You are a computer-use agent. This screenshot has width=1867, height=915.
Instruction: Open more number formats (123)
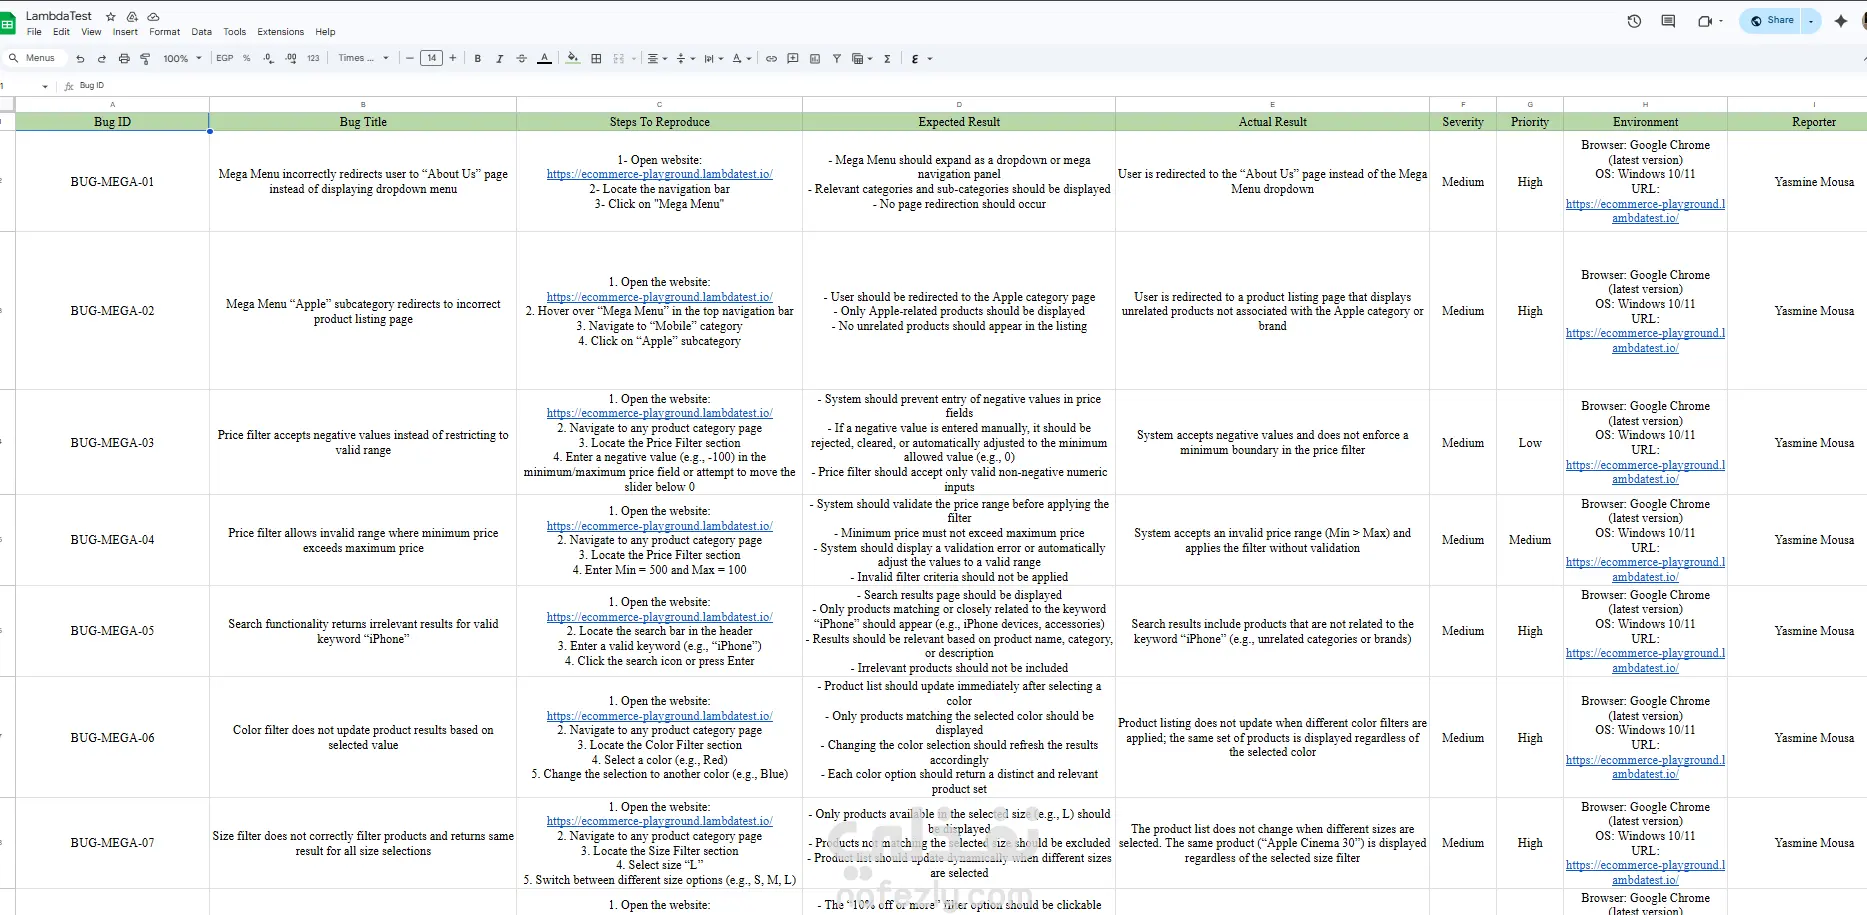click(x=313, y=59)
